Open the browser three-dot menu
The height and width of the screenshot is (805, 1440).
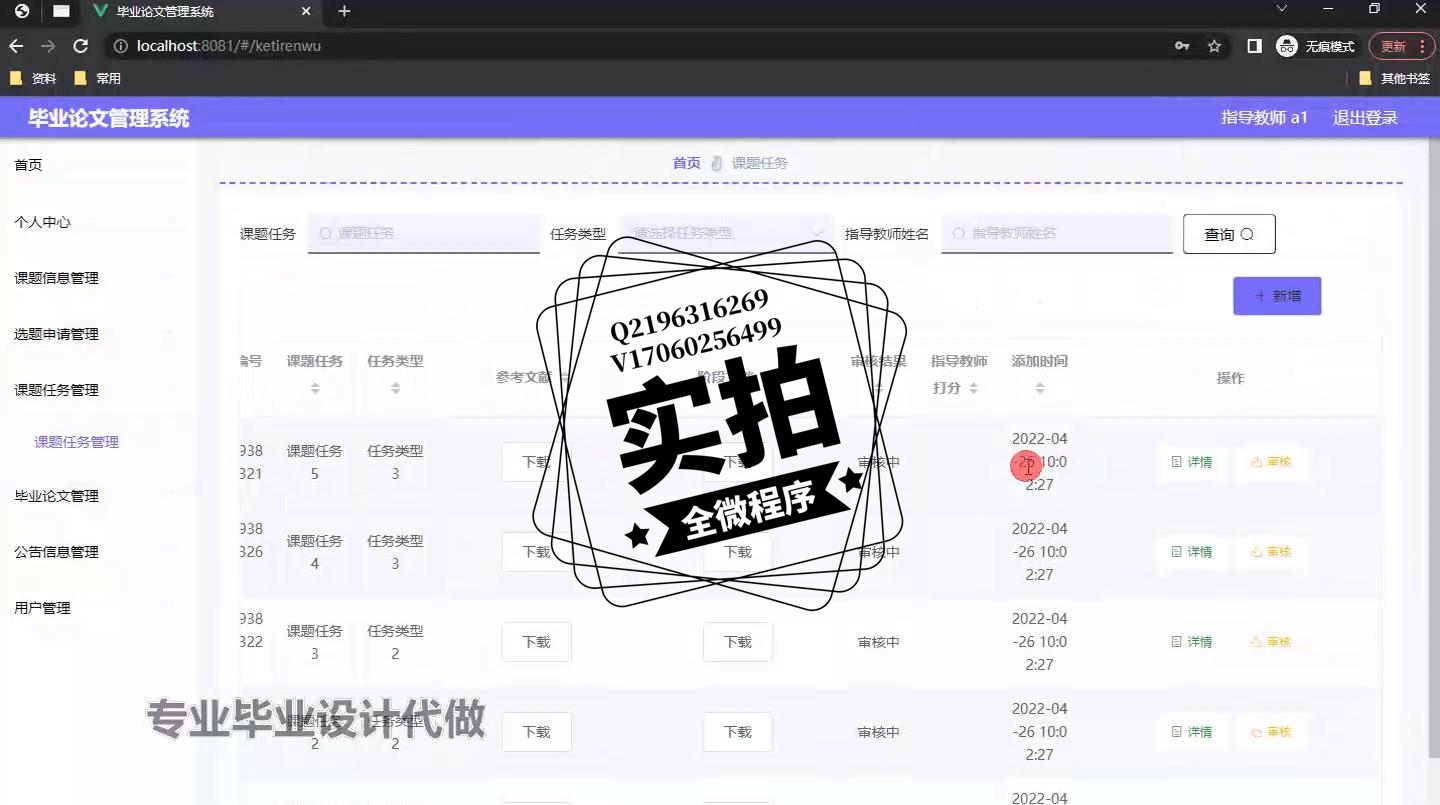1422,46
